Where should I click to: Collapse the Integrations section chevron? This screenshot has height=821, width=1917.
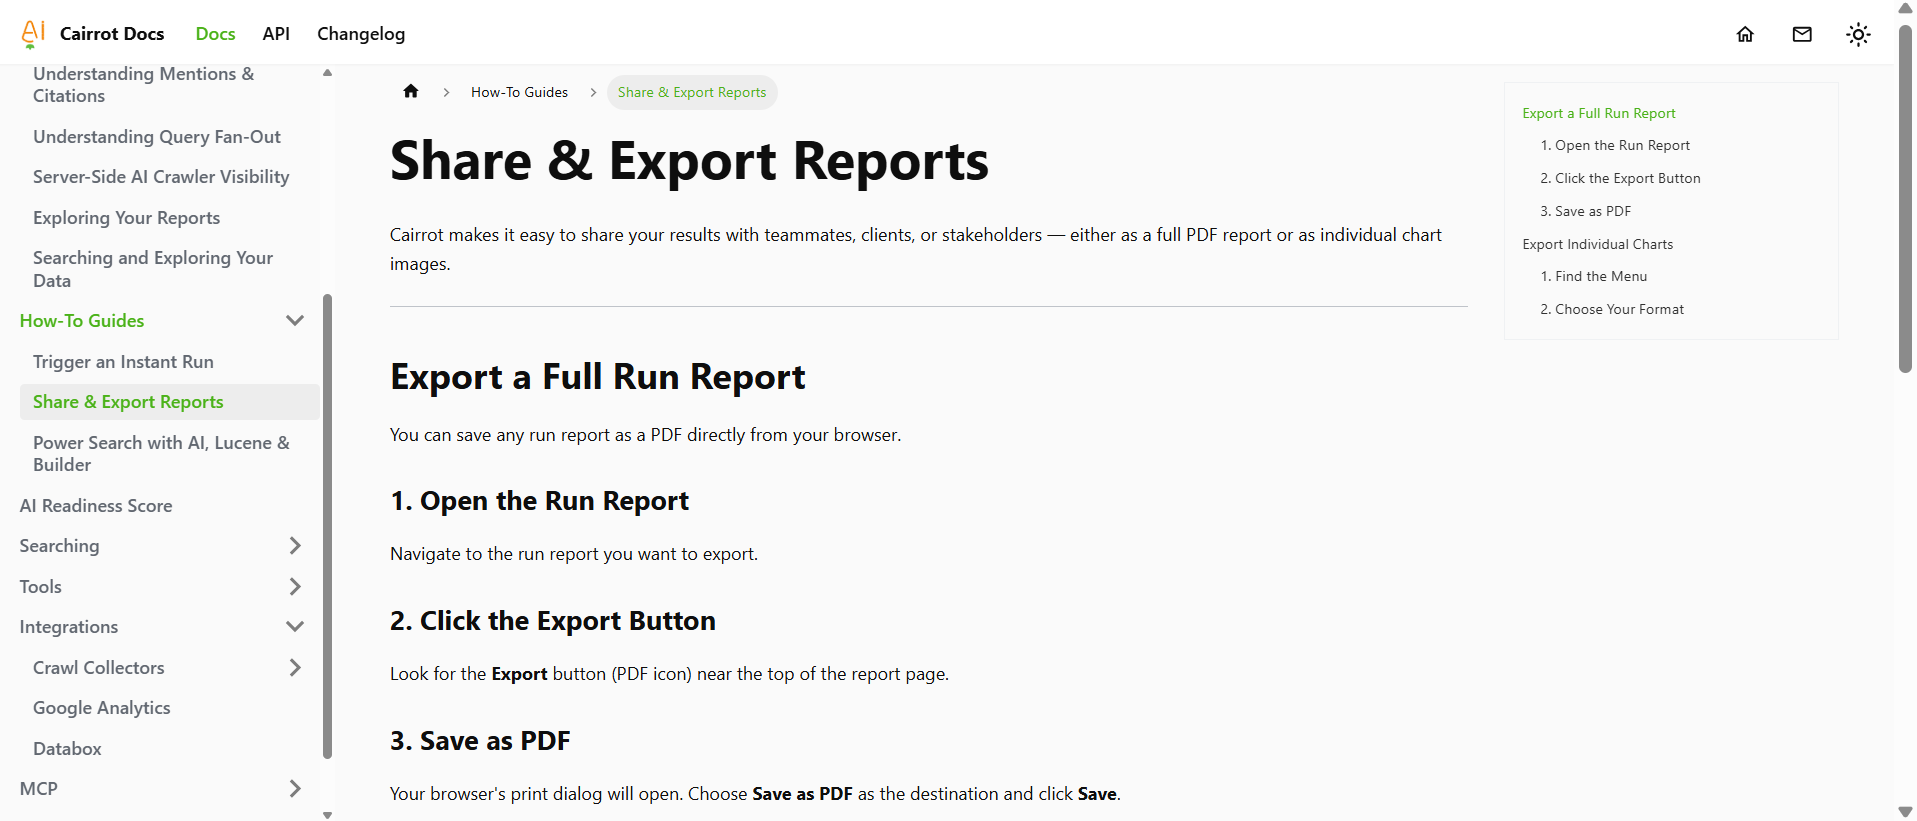pyautogui.click(x=295, y=627)
